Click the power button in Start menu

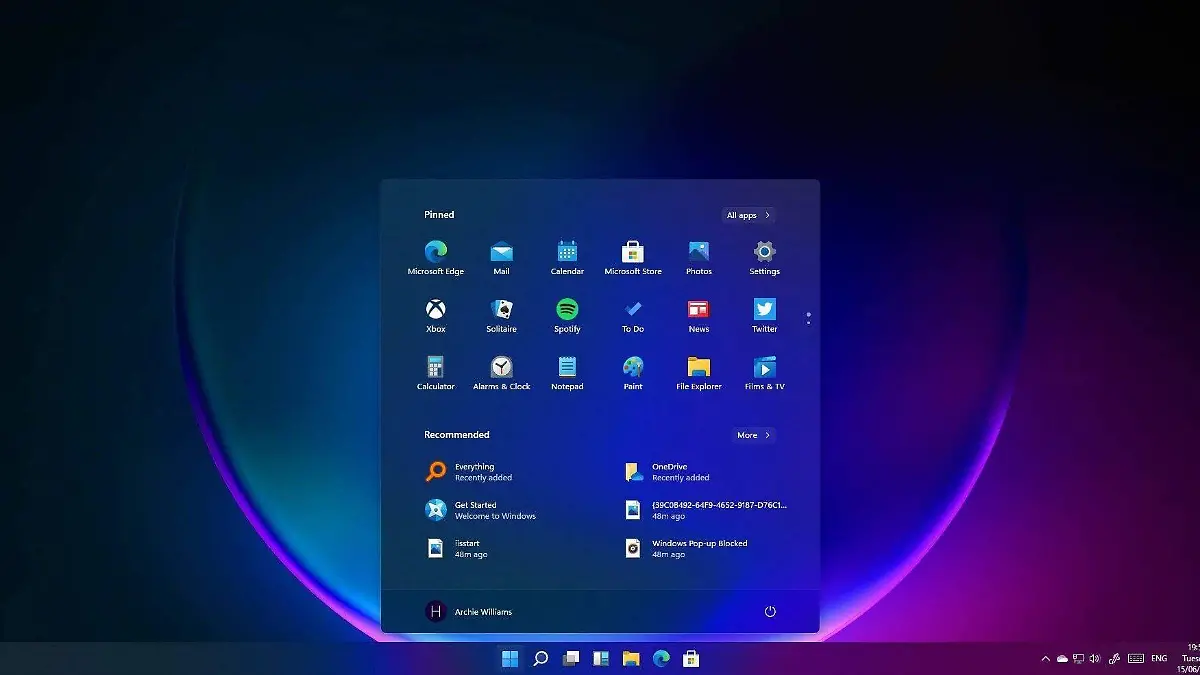[x=769, y=611]
